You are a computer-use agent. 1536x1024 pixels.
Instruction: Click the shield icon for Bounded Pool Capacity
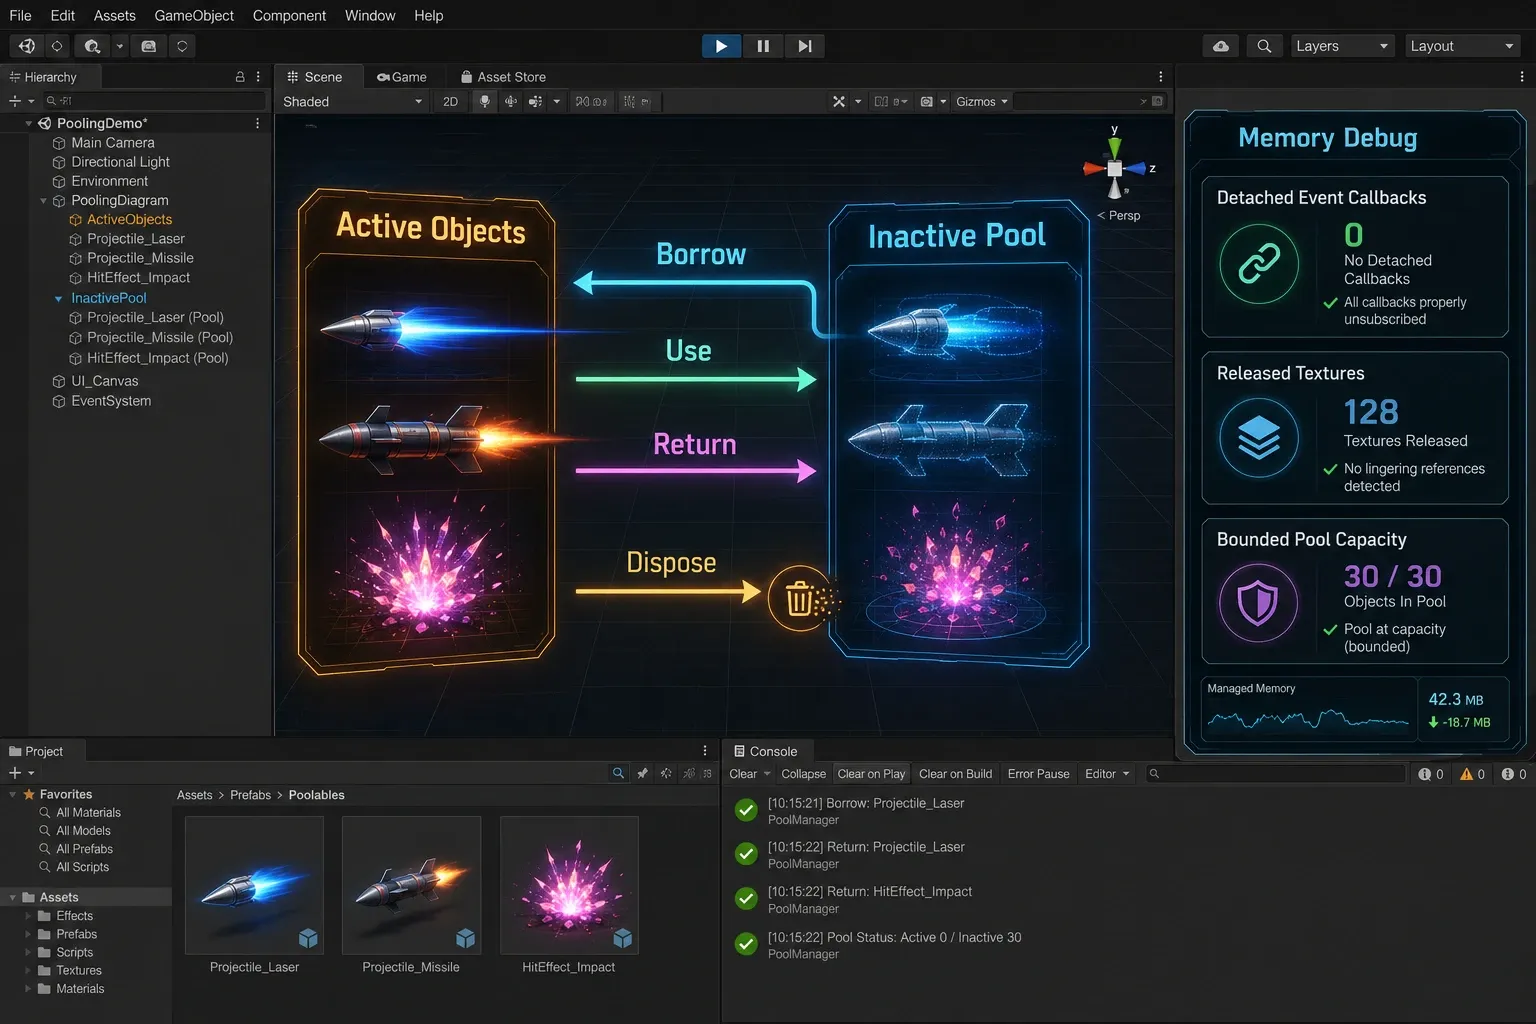click(1258, 603)
